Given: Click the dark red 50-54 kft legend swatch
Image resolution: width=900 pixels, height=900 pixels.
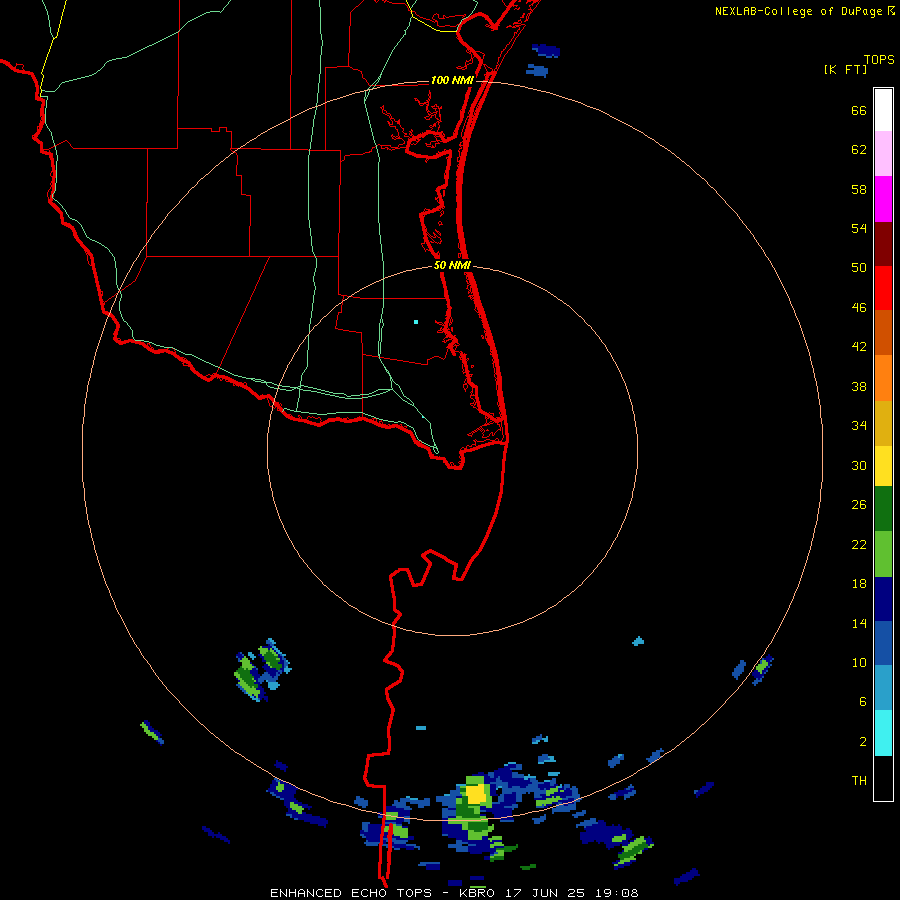Looking at the screenshot, I should pos(883,244).
